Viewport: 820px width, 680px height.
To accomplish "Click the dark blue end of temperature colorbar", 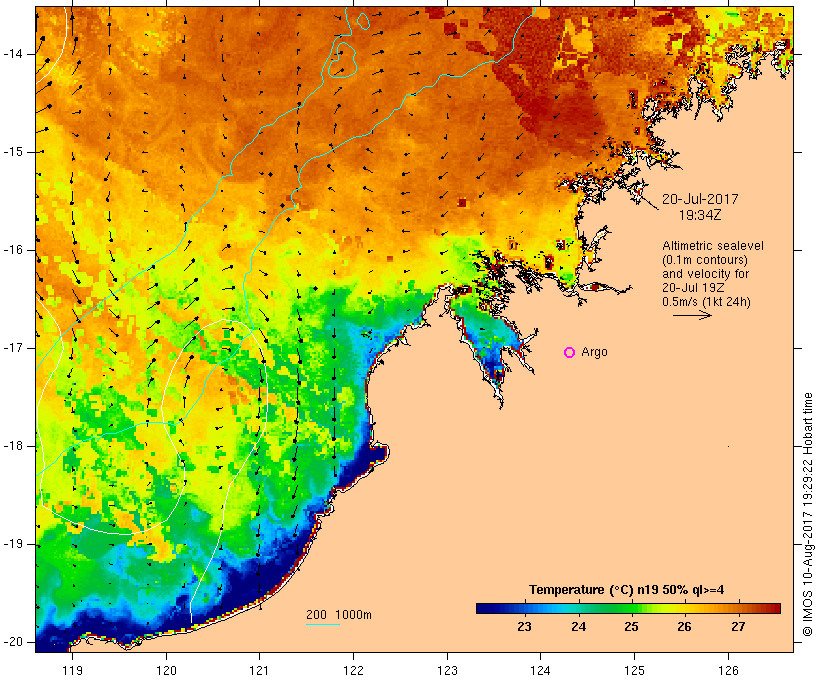I will [484, 608].
